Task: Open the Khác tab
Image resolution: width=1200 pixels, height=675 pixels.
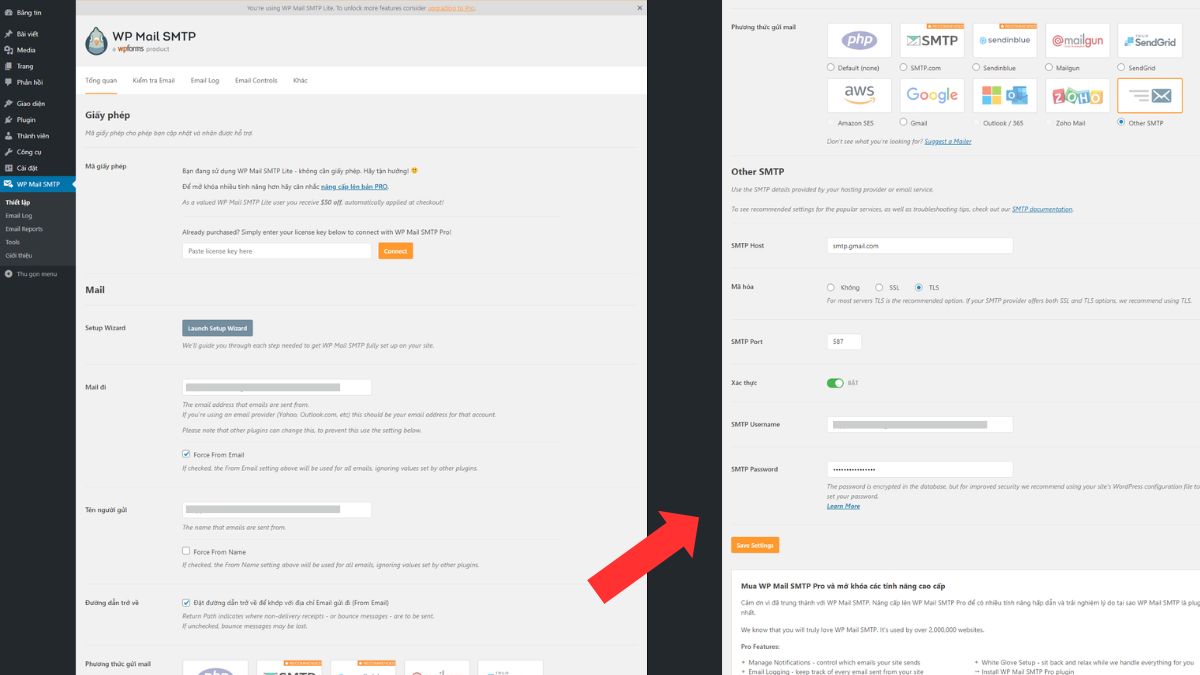Action: 300,80
